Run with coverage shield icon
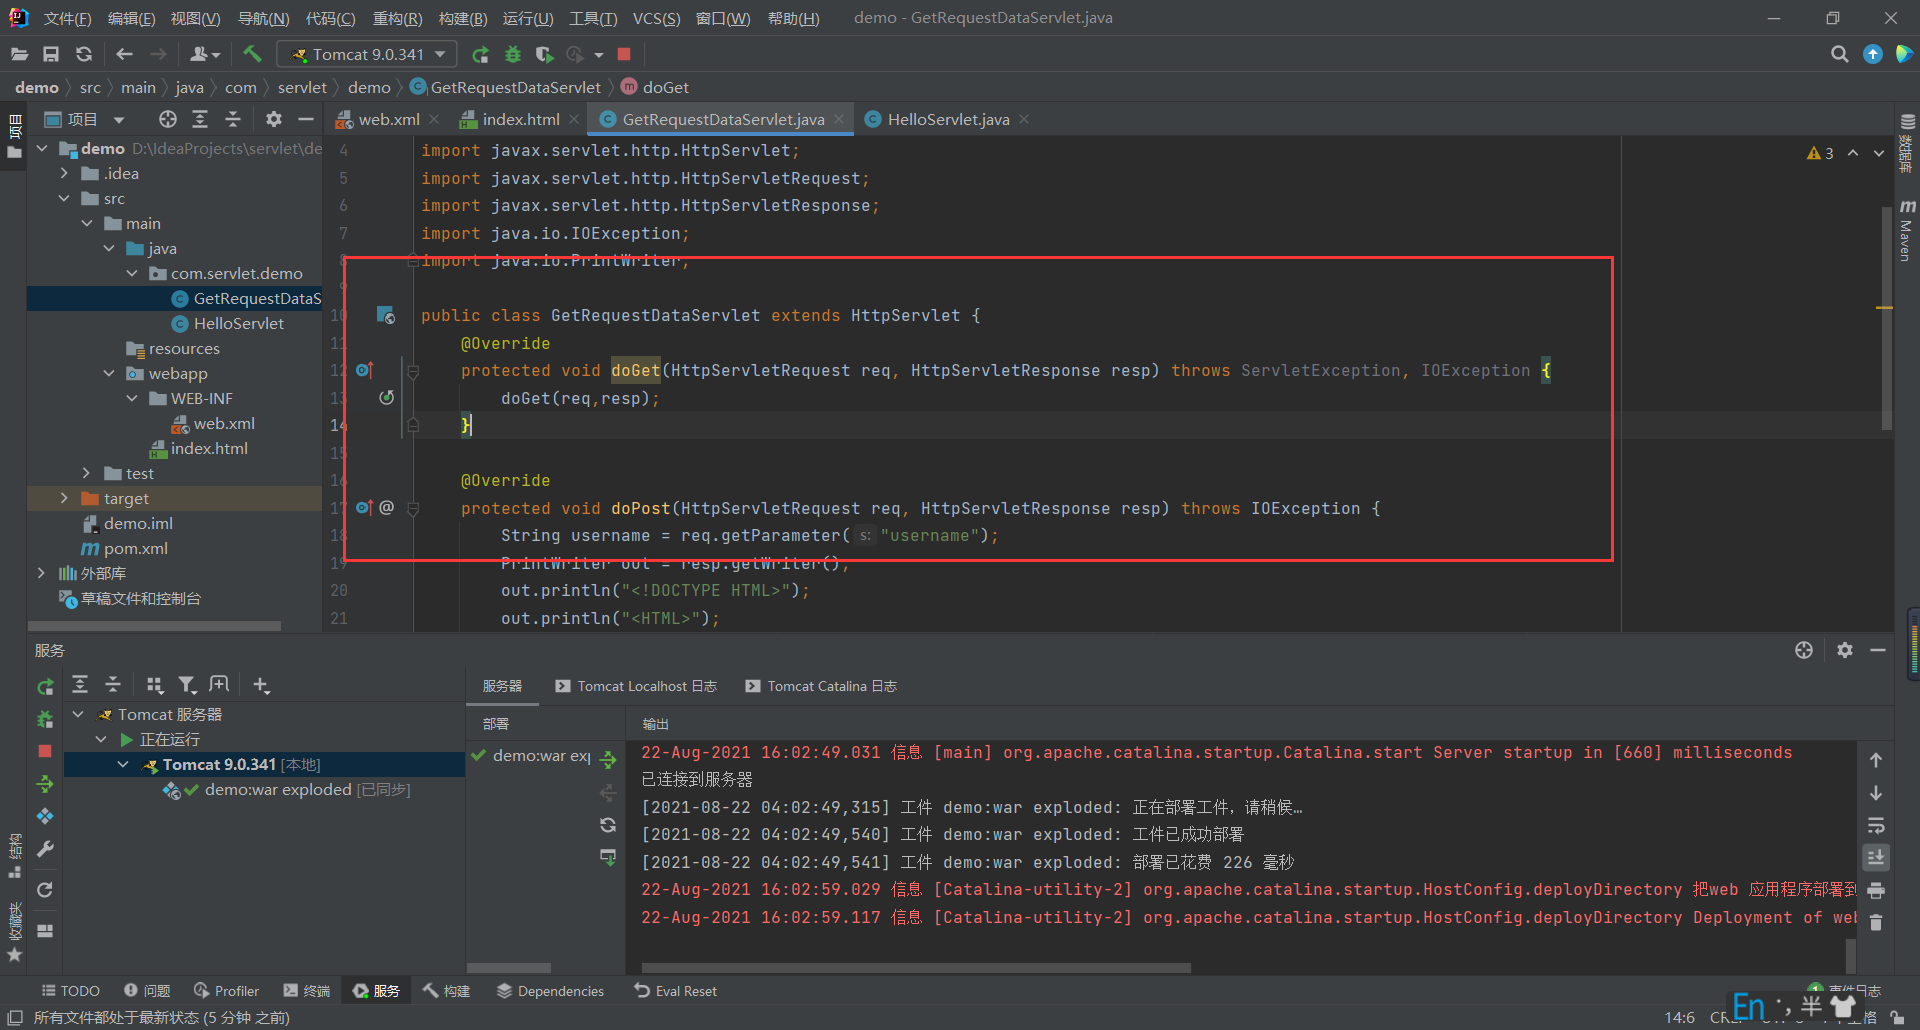Image resolution: width=1920 pixels, height=1030 pixels. click(544, 54)
